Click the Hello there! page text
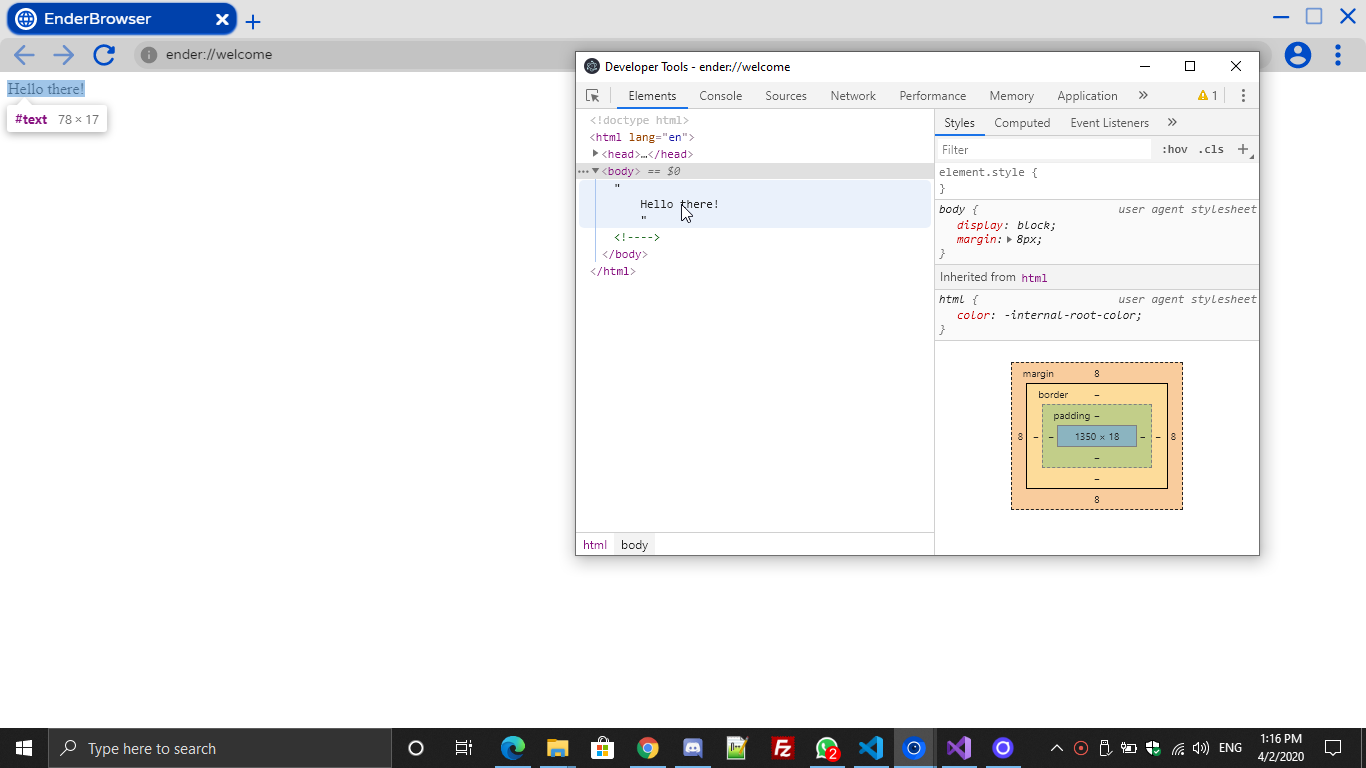 coord(46,89)
